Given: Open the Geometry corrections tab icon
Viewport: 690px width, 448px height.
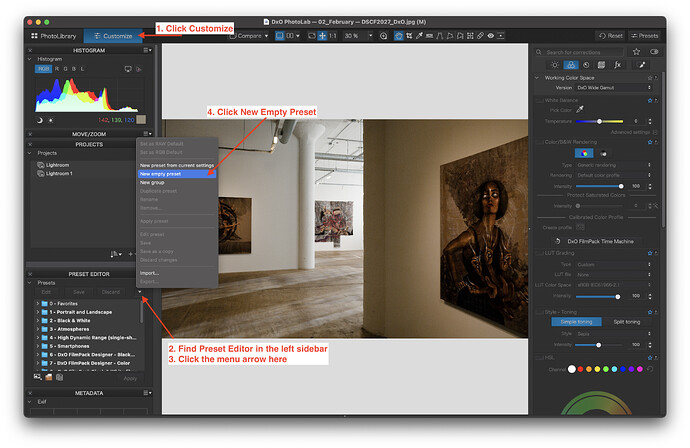Looking at the screenshot, I should pyautogui.click(x=601, y=65).
